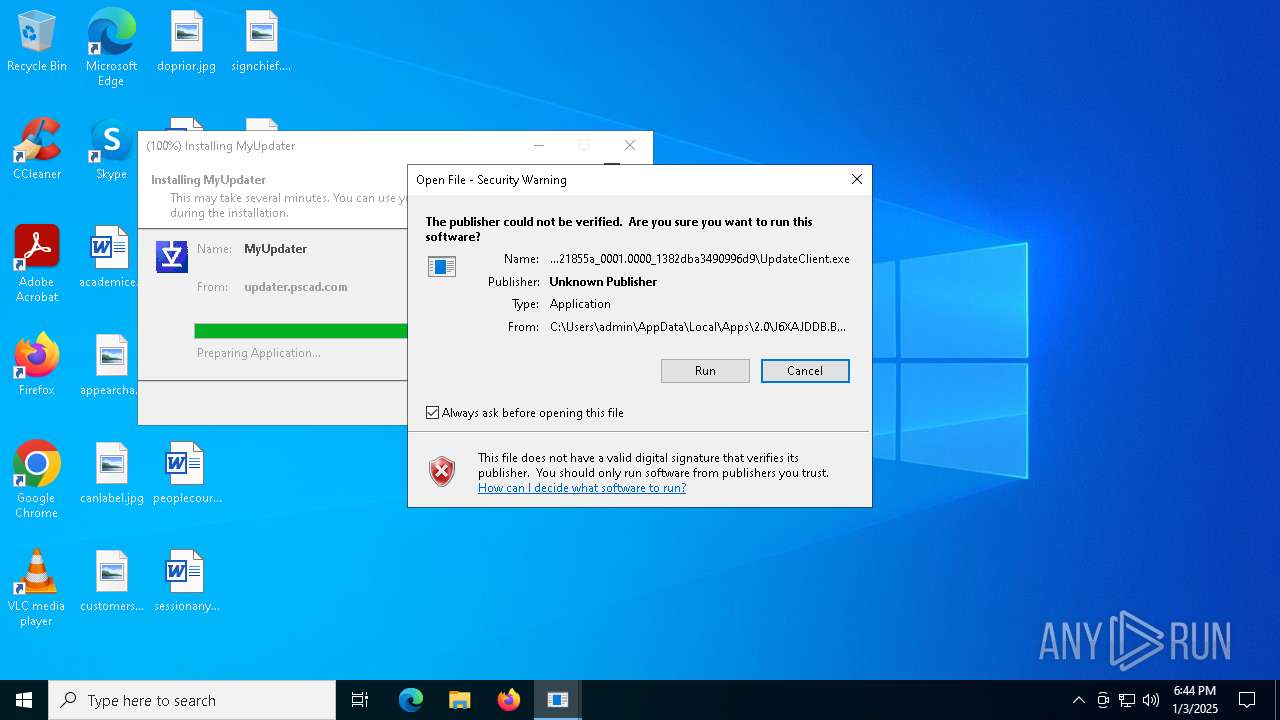Click the MyUpdater download icon in installer
This screenshot has height=720, width=1280.
[172, 257]
